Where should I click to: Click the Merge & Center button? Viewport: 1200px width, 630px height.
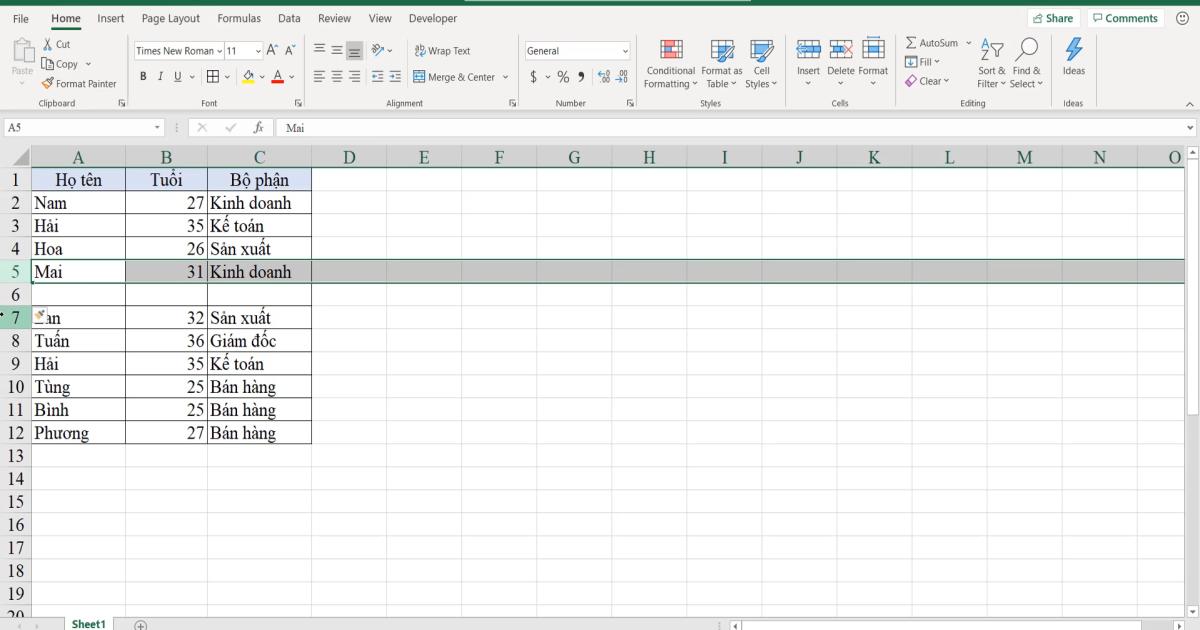click(455, 75)
